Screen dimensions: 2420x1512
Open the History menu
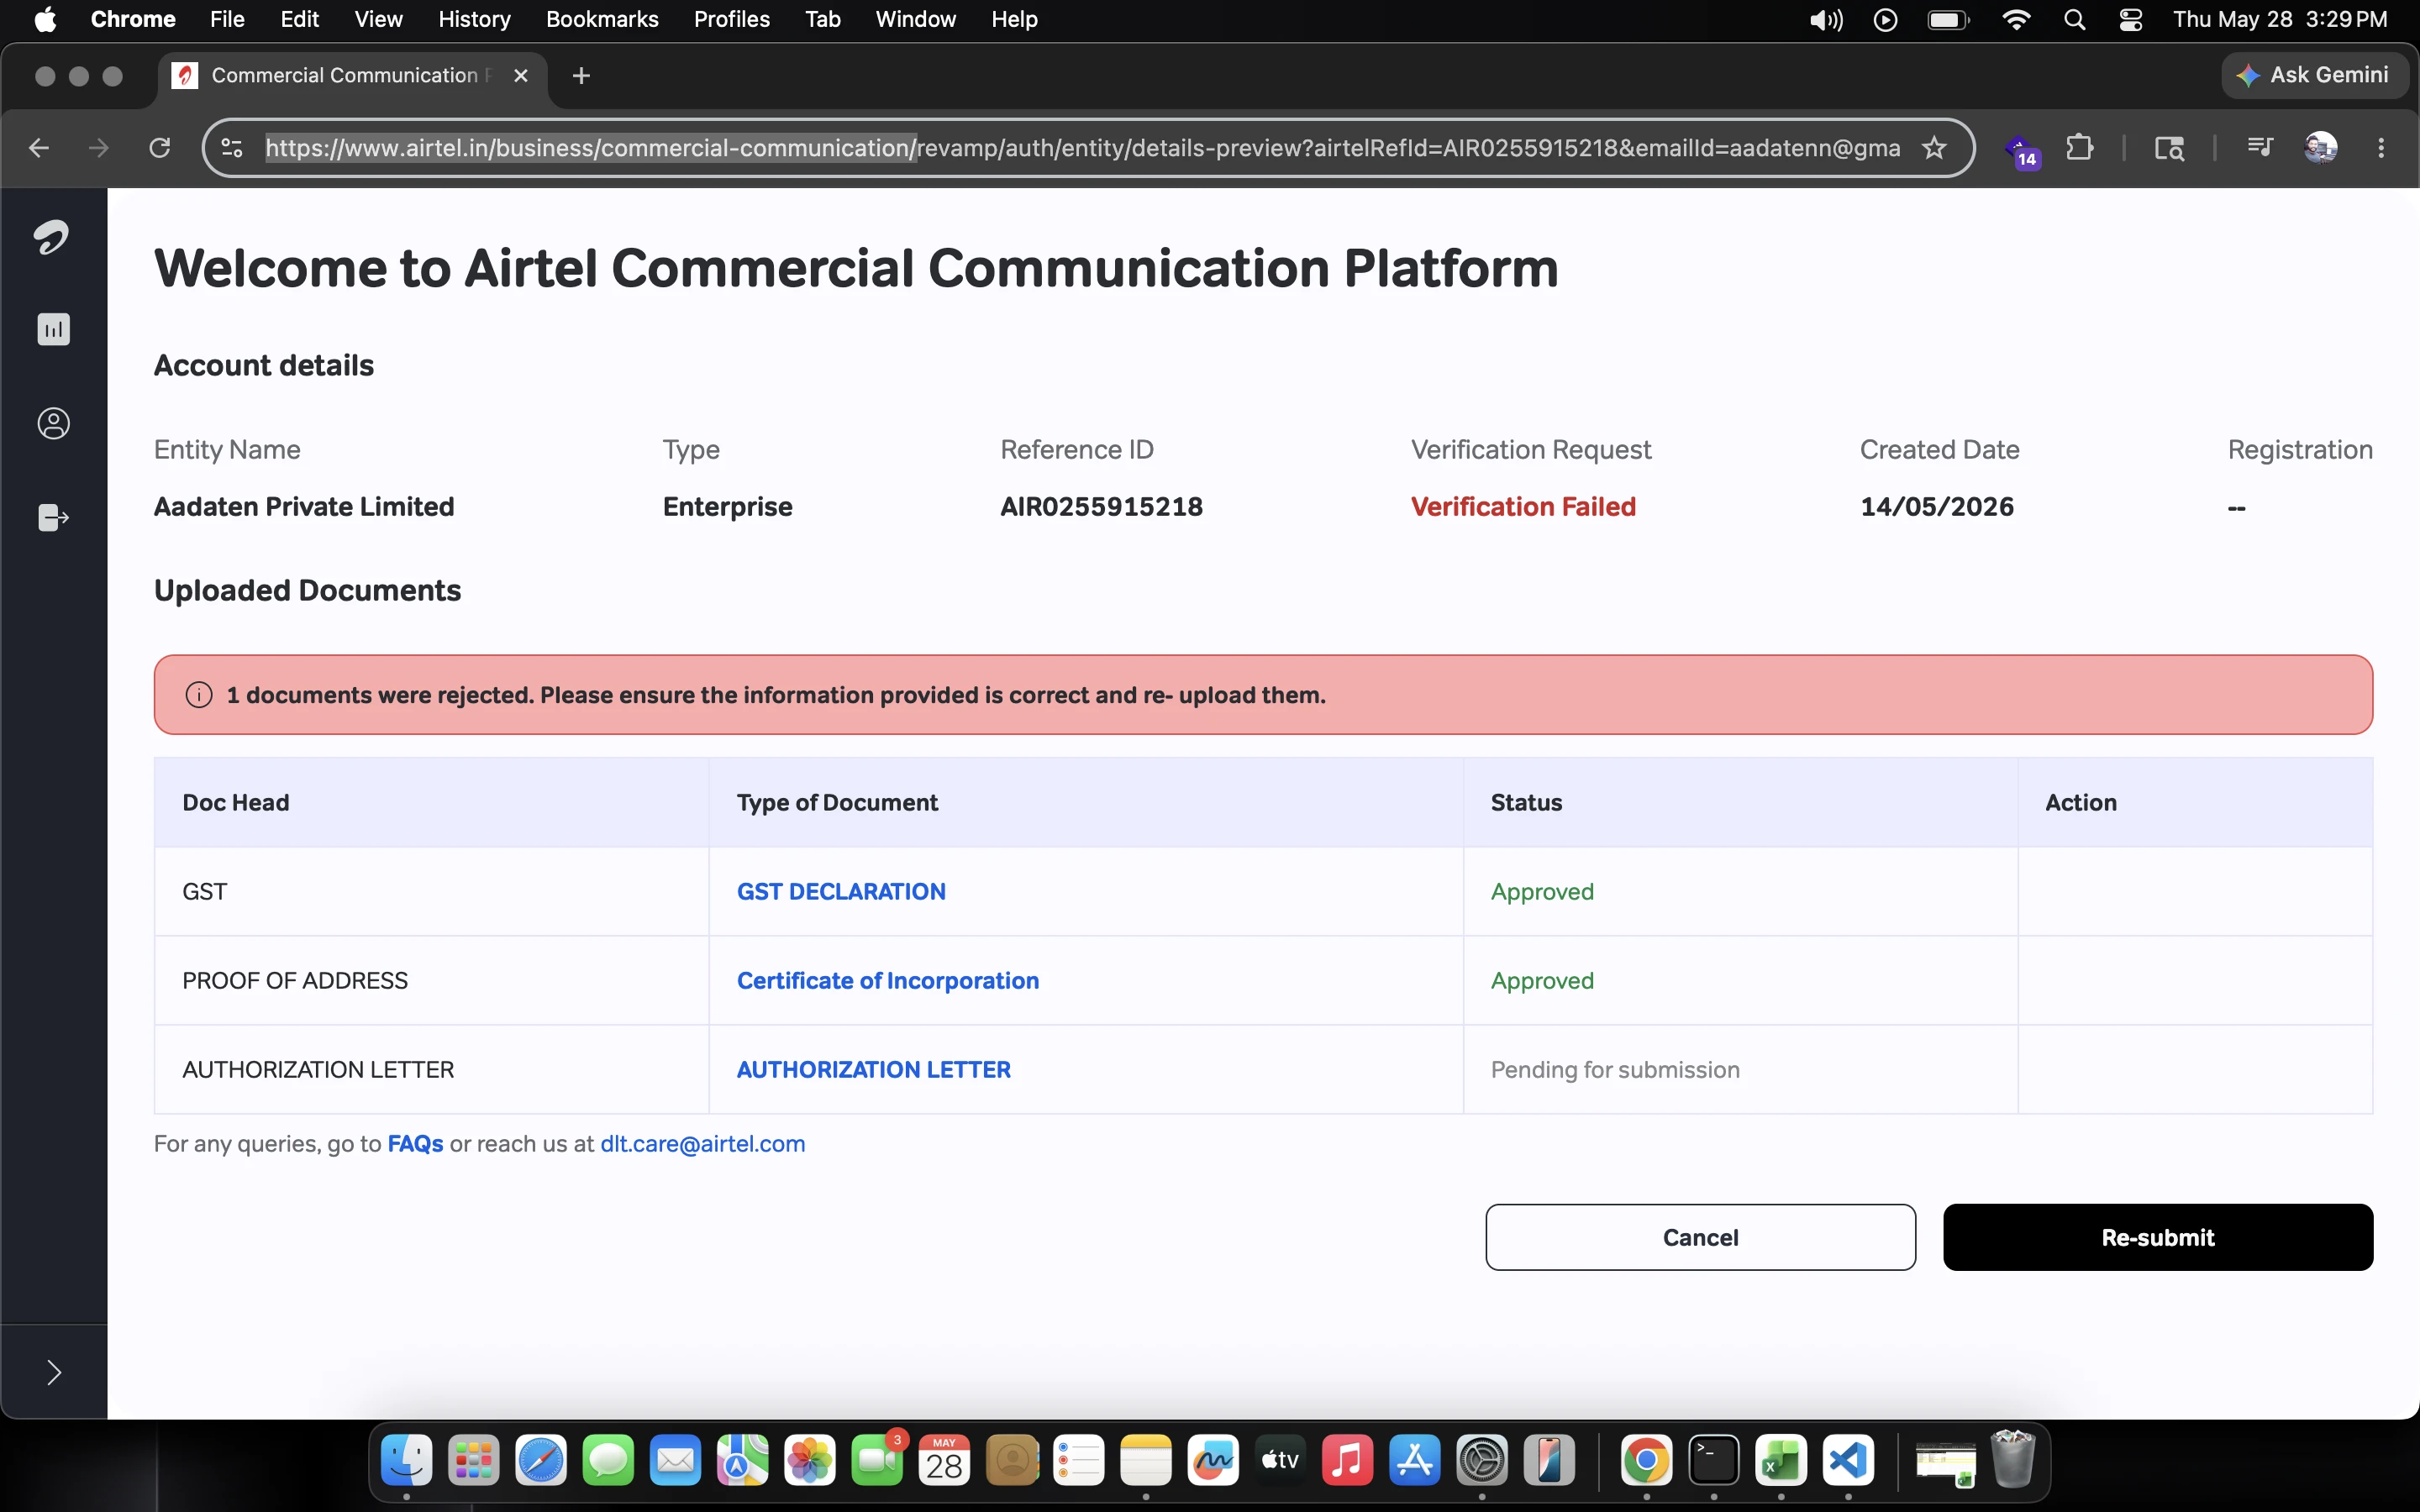(x=474, y=19)
